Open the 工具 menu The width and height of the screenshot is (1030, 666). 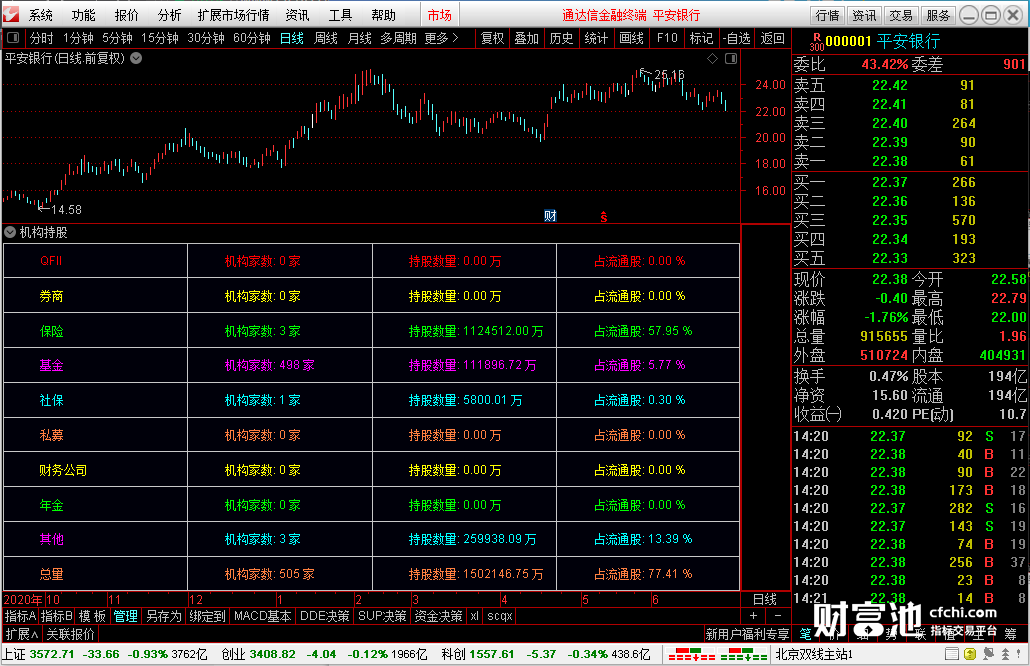pos(340,14)
